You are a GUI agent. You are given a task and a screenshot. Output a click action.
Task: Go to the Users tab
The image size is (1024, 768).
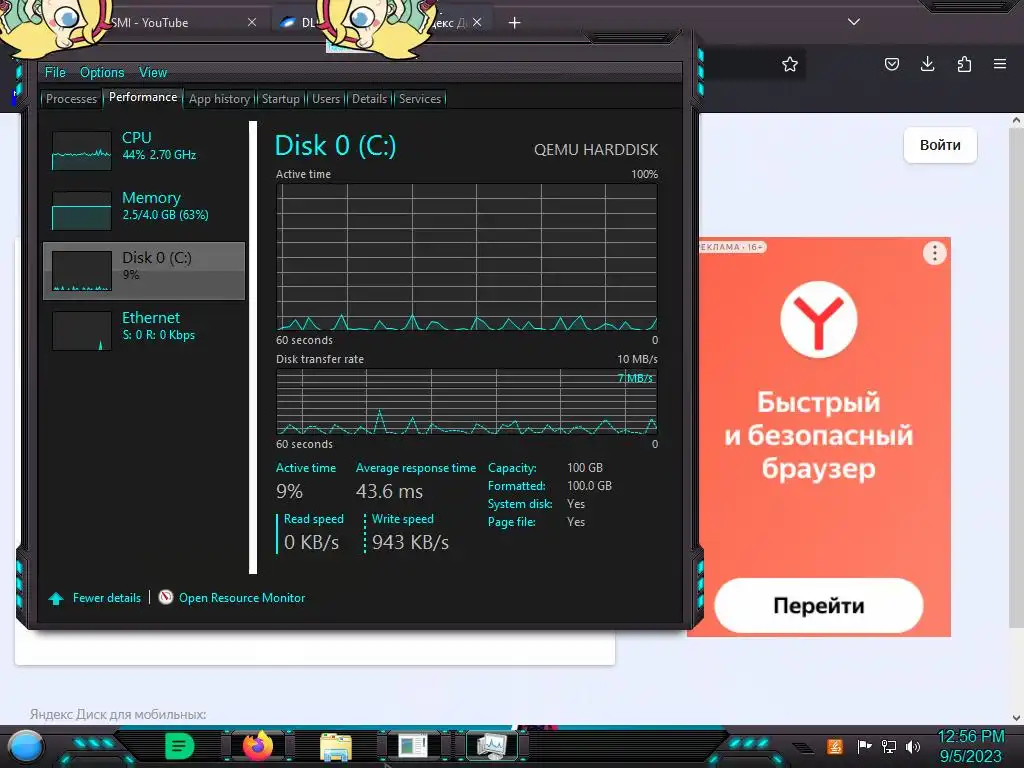pyautogui.click(x=326, y=99)
